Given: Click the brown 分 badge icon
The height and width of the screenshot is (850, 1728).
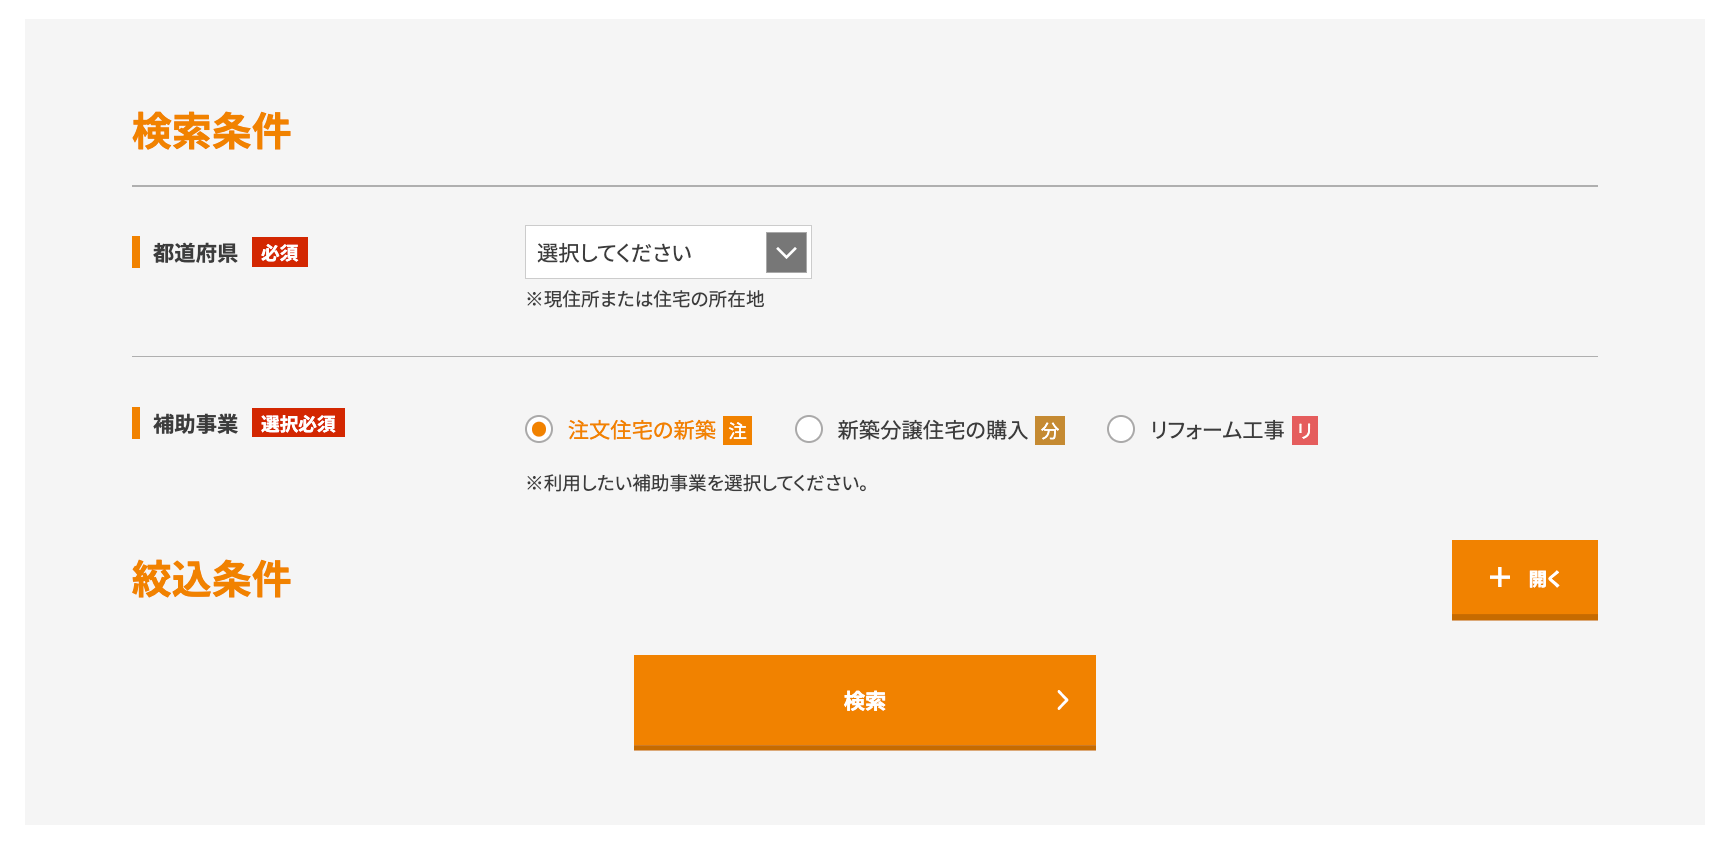Looking at the screenshot, I should pos(1050,430).
